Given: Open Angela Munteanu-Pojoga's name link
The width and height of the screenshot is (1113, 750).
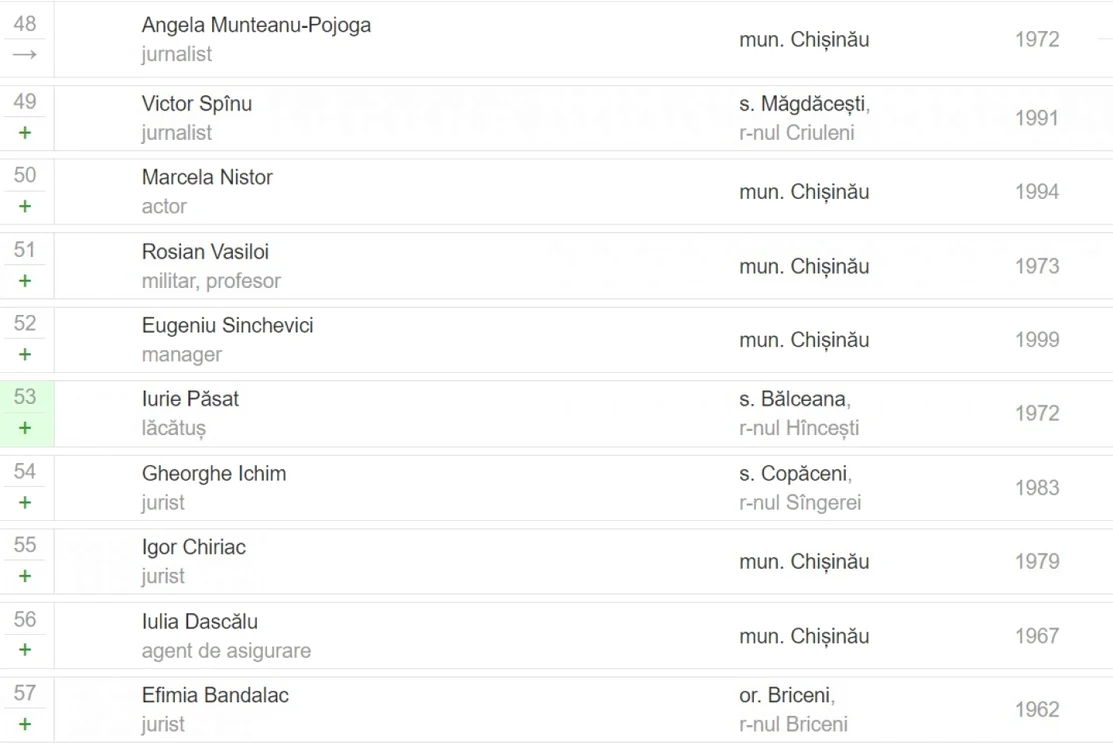Looking at the screenshot, I should tap(256, 26).
